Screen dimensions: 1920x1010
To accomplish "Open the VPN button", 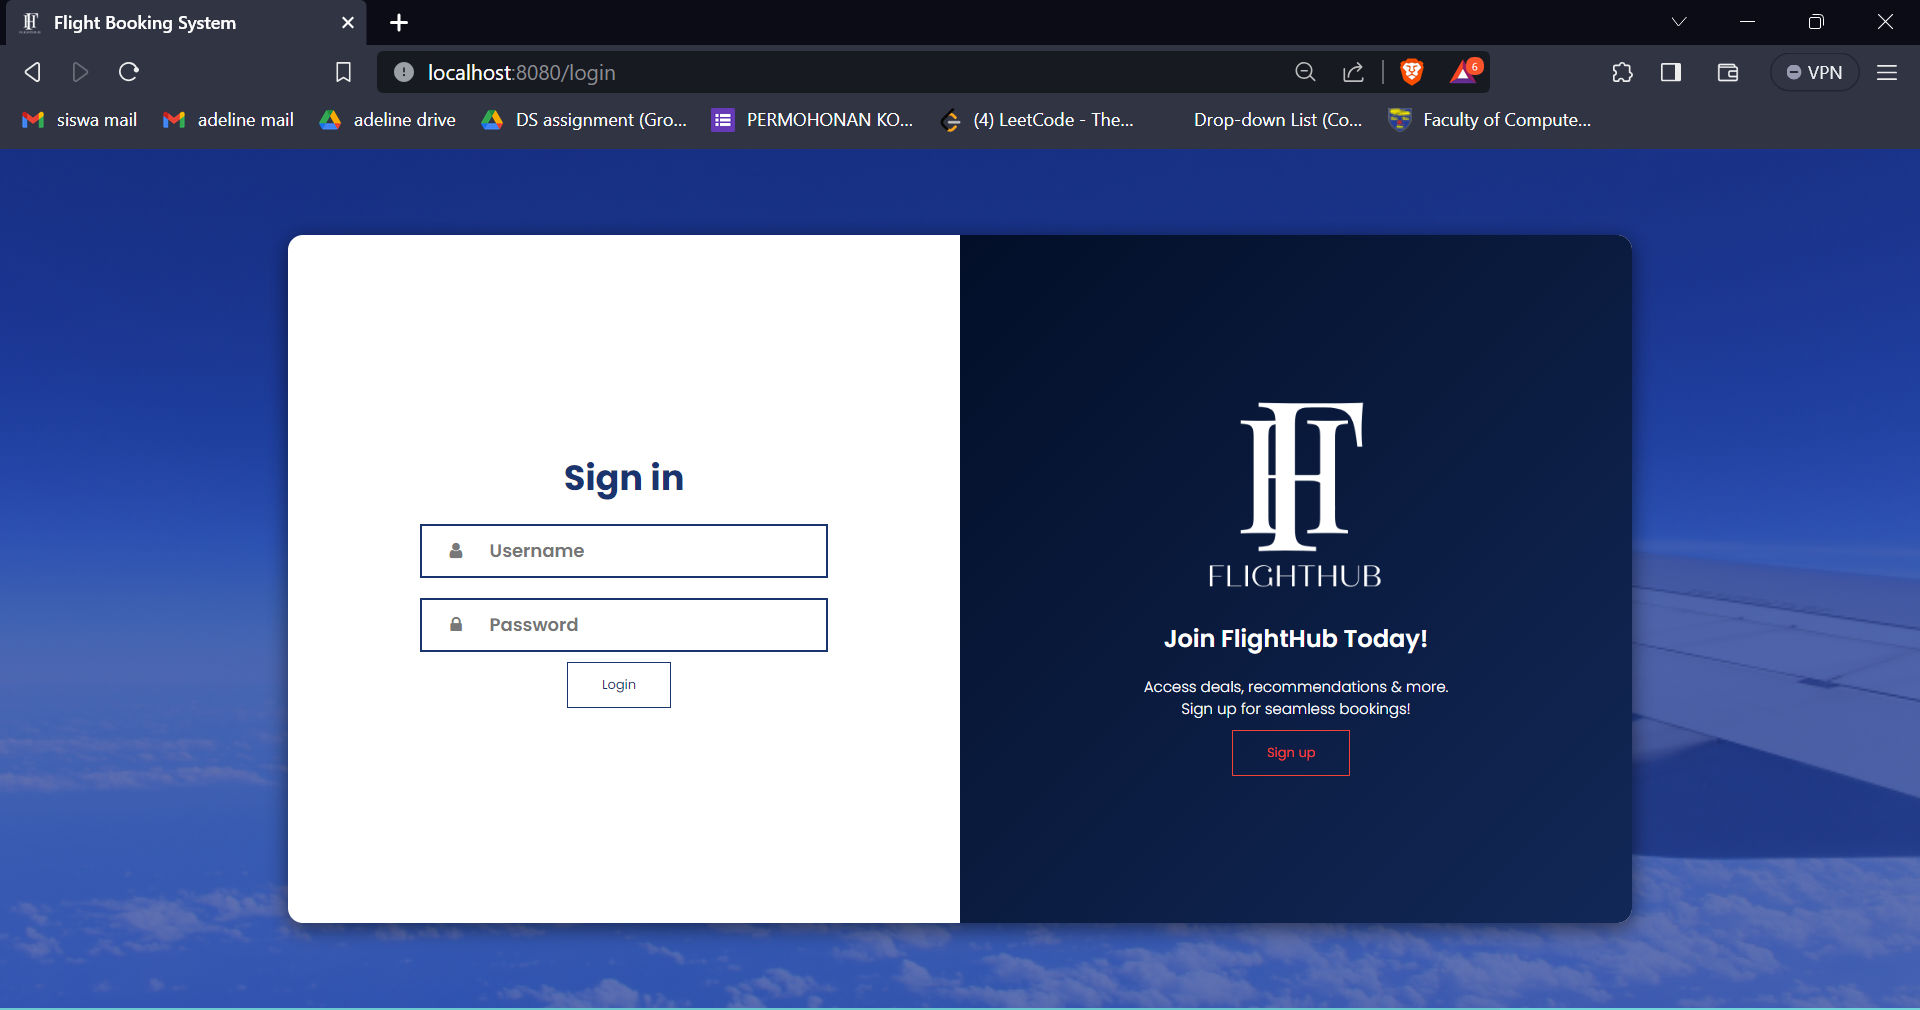I will [x=1814, y=72].
